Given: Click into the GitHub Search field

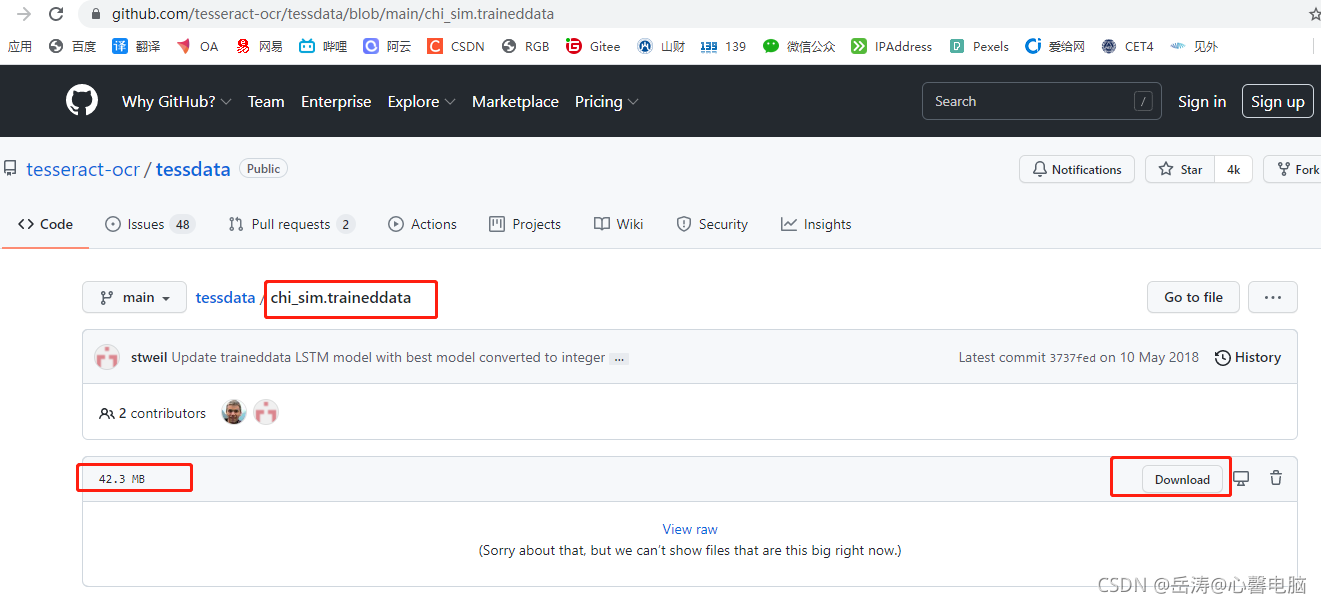Looking at the screenshot, I should pos(1041,101).
